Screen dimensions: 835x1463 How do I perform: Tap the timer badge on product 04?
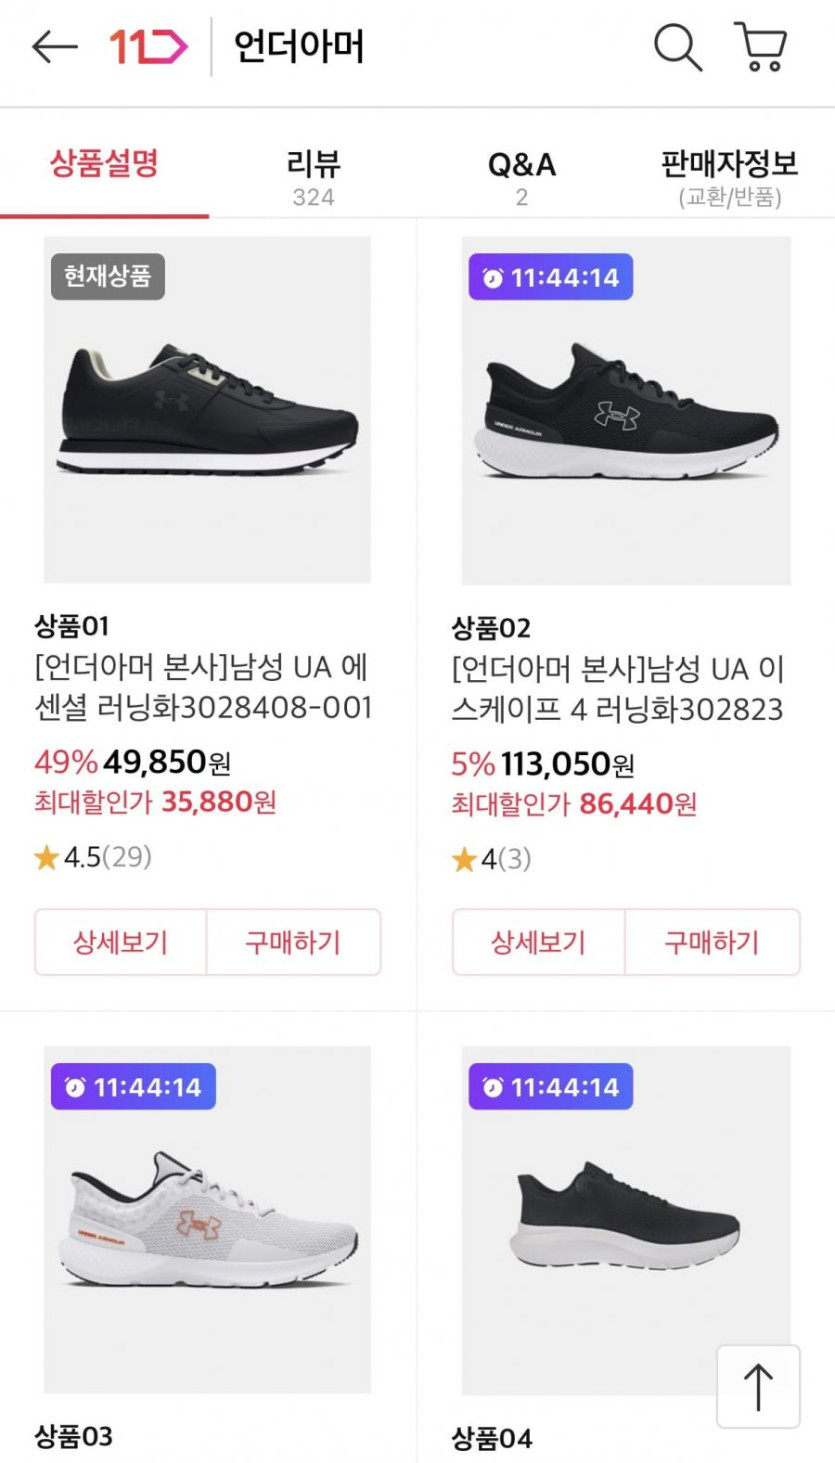pyautogui.click(x=551, y=1087)
